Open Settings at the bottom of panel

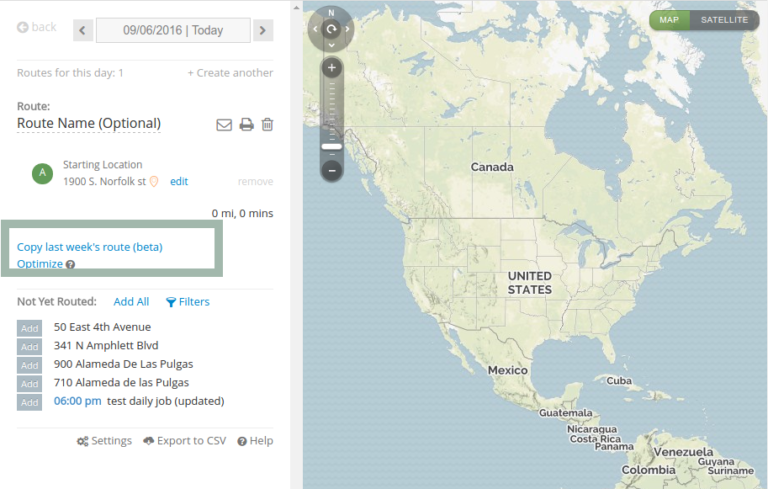pyautogui.click(x=104, y=441)
